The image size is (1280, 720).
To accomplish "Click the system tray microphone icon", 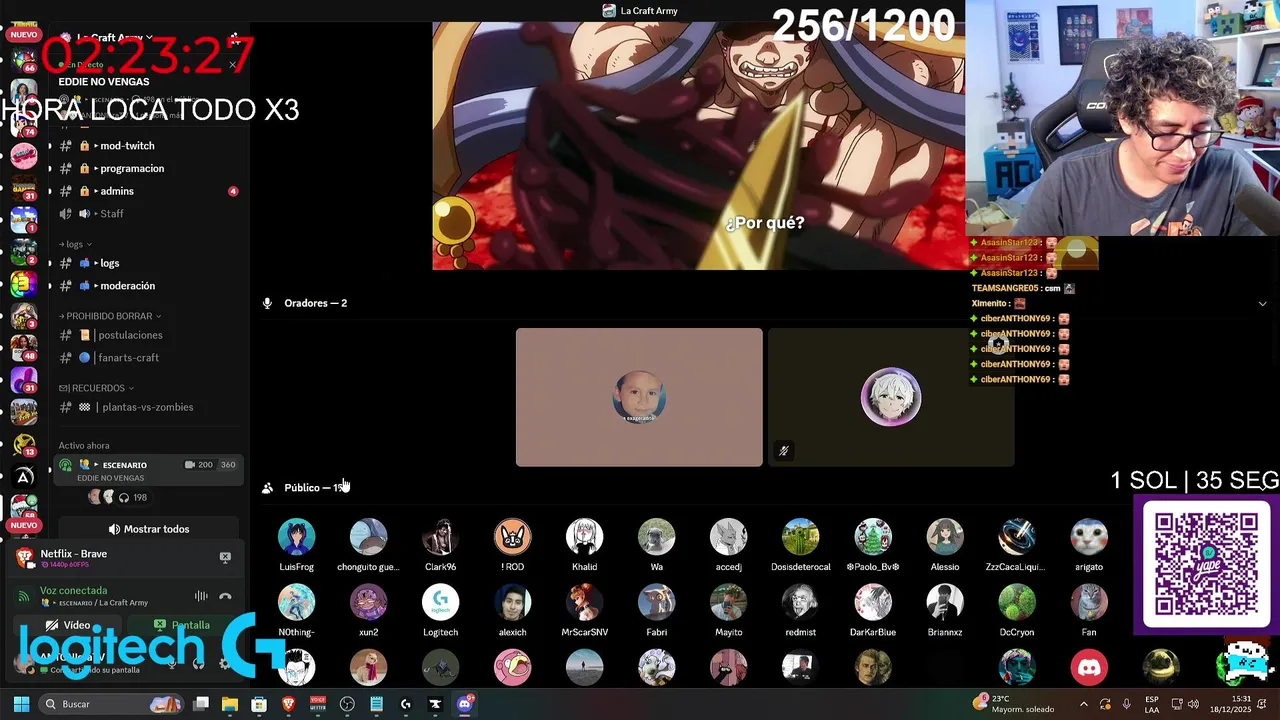I will point(1127,704).
